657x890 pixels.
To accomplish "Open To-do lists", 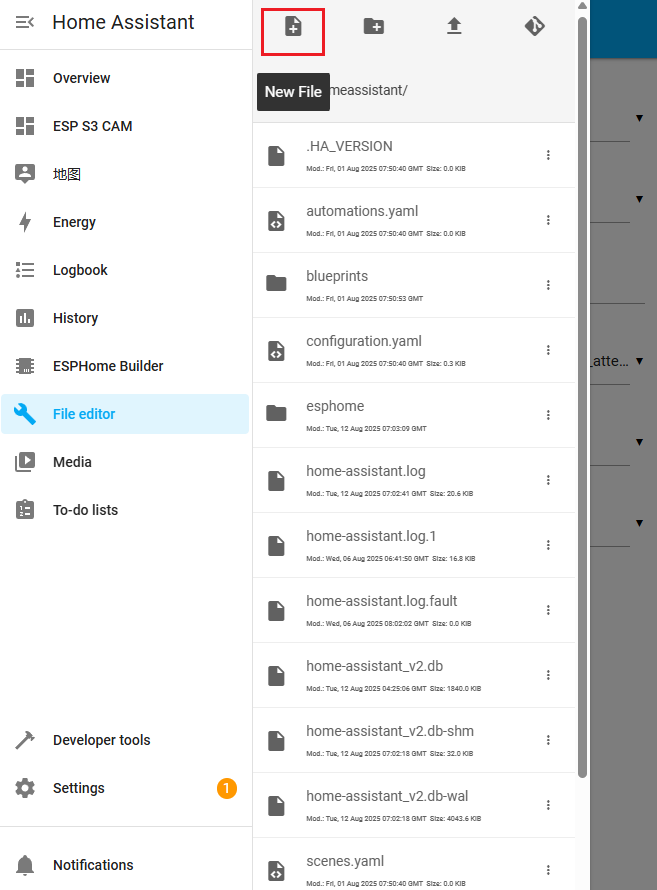I will [x=125, y=510].
